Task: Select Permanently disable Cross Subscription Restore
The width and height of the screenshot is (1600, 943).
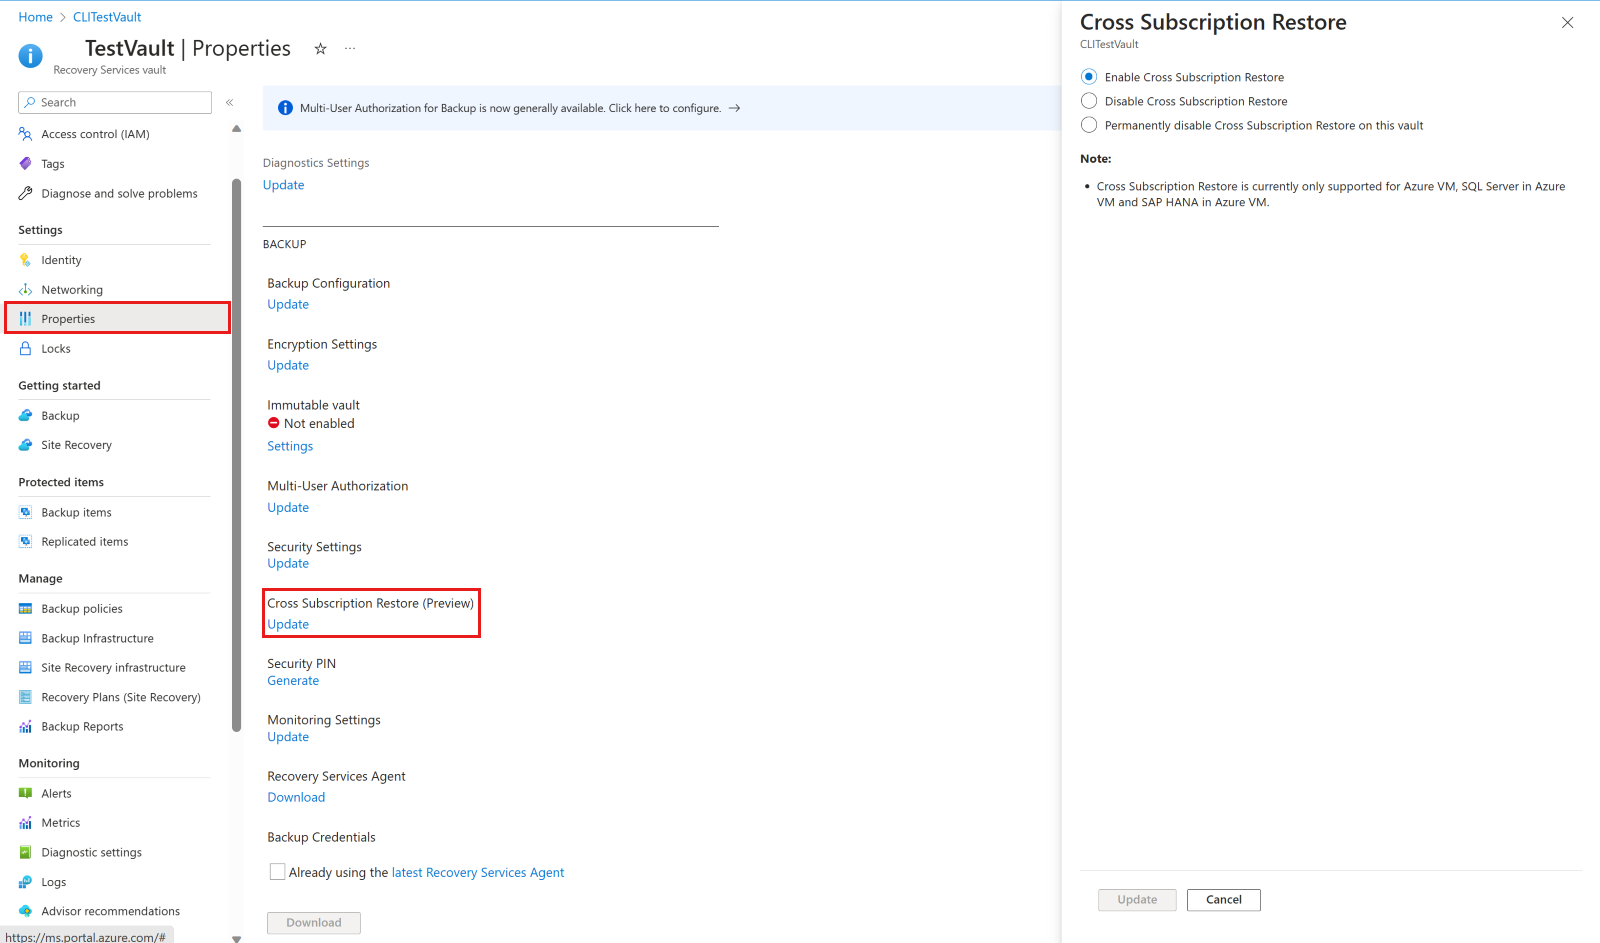Action: click(1088, 125)
